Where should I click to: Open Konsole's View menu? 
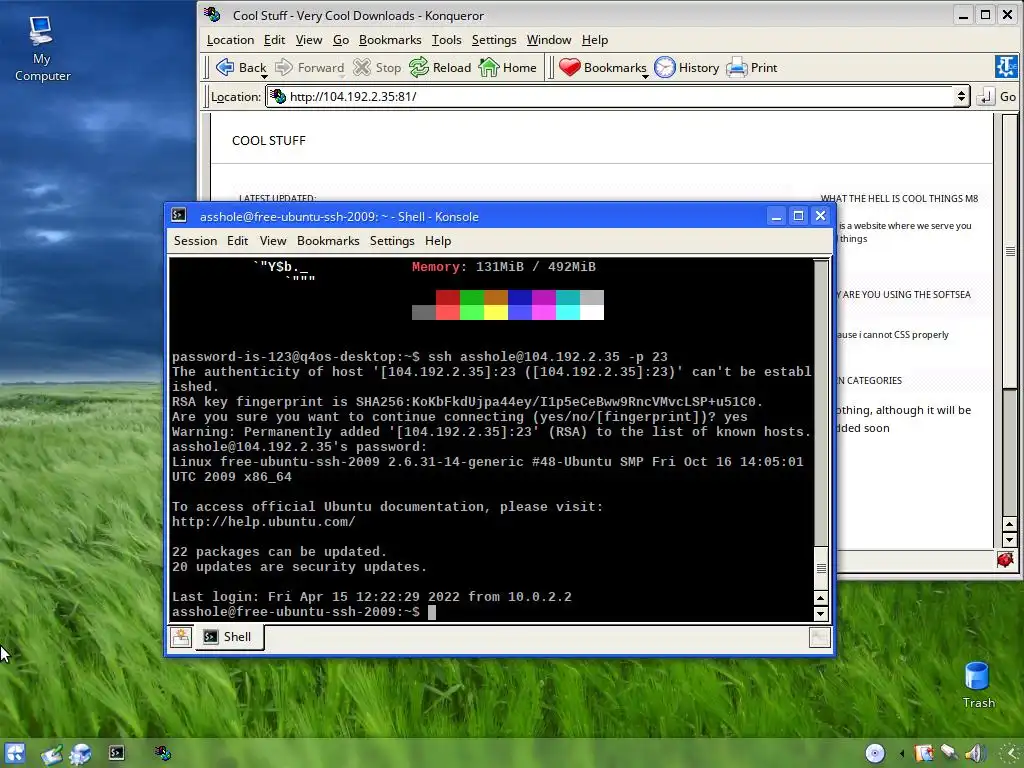coord(273,241)
